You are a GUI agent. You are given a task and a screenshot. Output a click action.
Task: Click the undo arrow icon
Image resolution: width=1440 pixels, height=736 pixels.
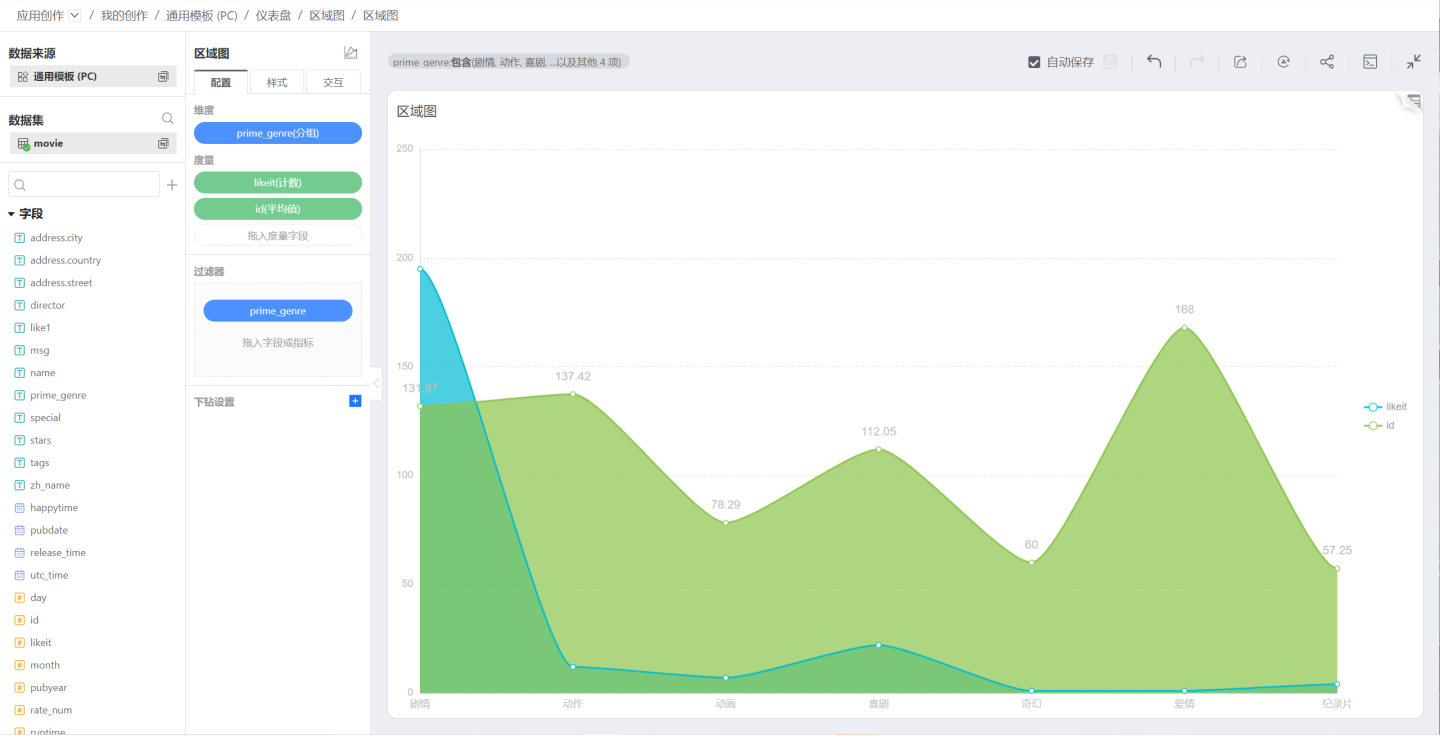(x=1154, y=62)
